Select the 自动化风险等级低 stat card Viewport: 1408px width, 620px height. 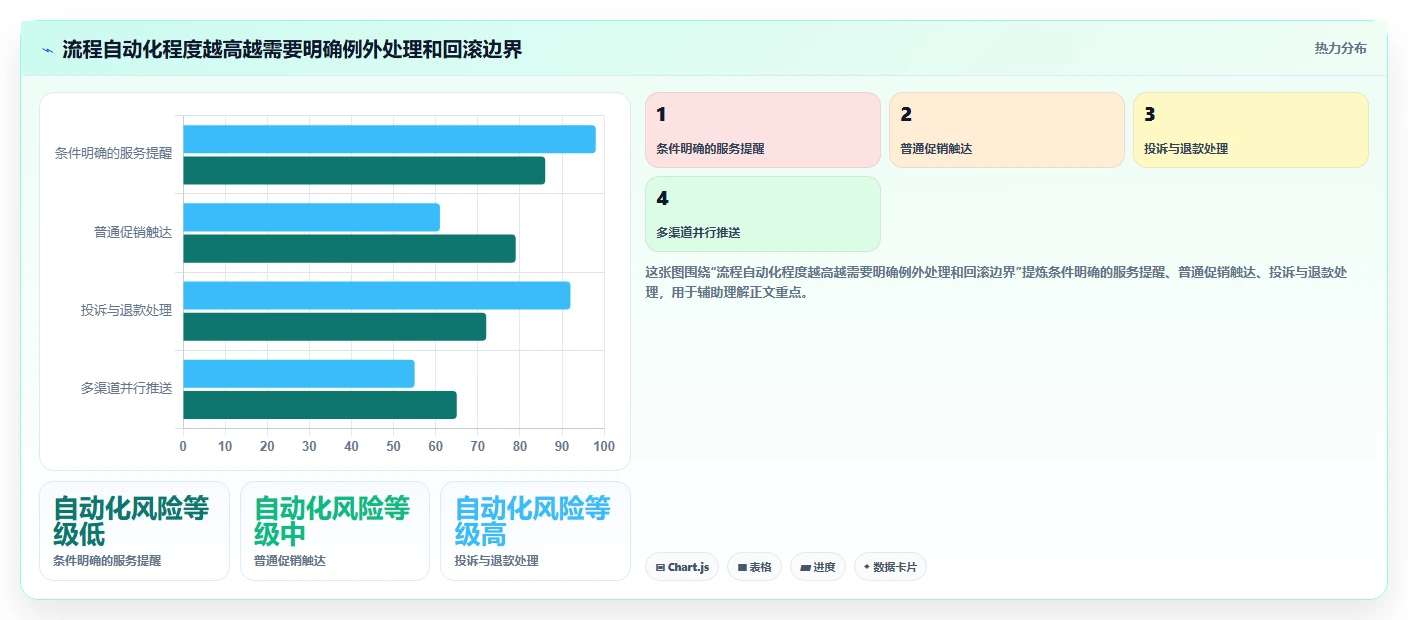pos(134,531)
